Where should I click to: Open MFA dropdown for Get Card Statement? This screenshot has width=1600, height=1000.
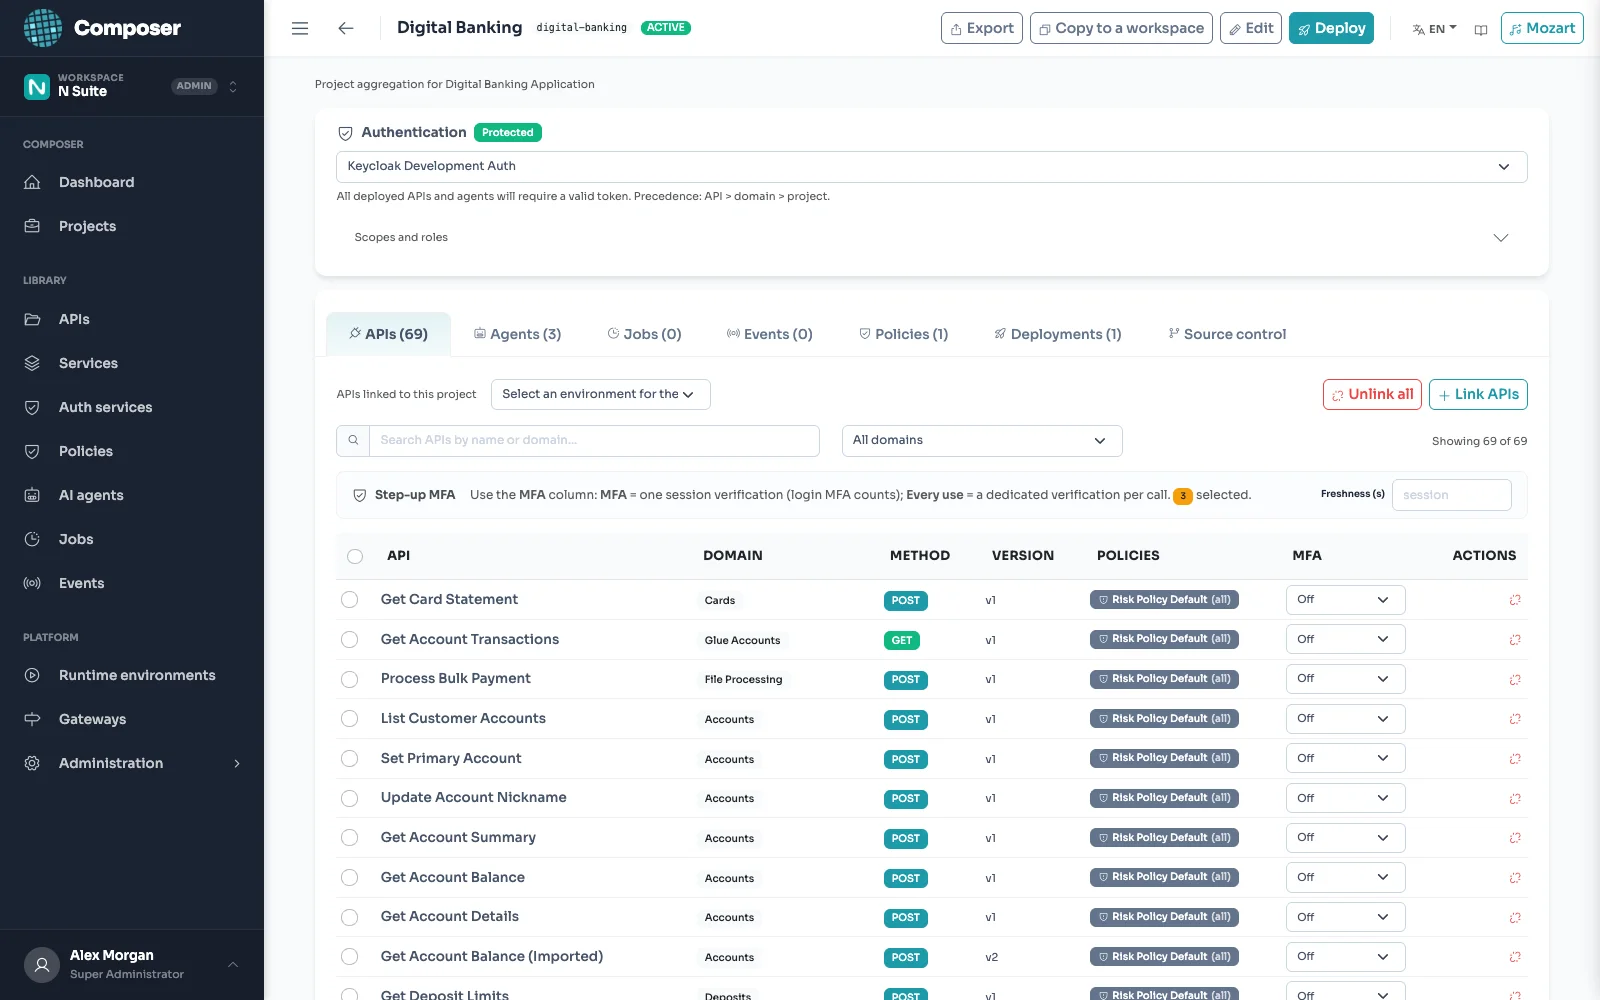[1345, 600]
